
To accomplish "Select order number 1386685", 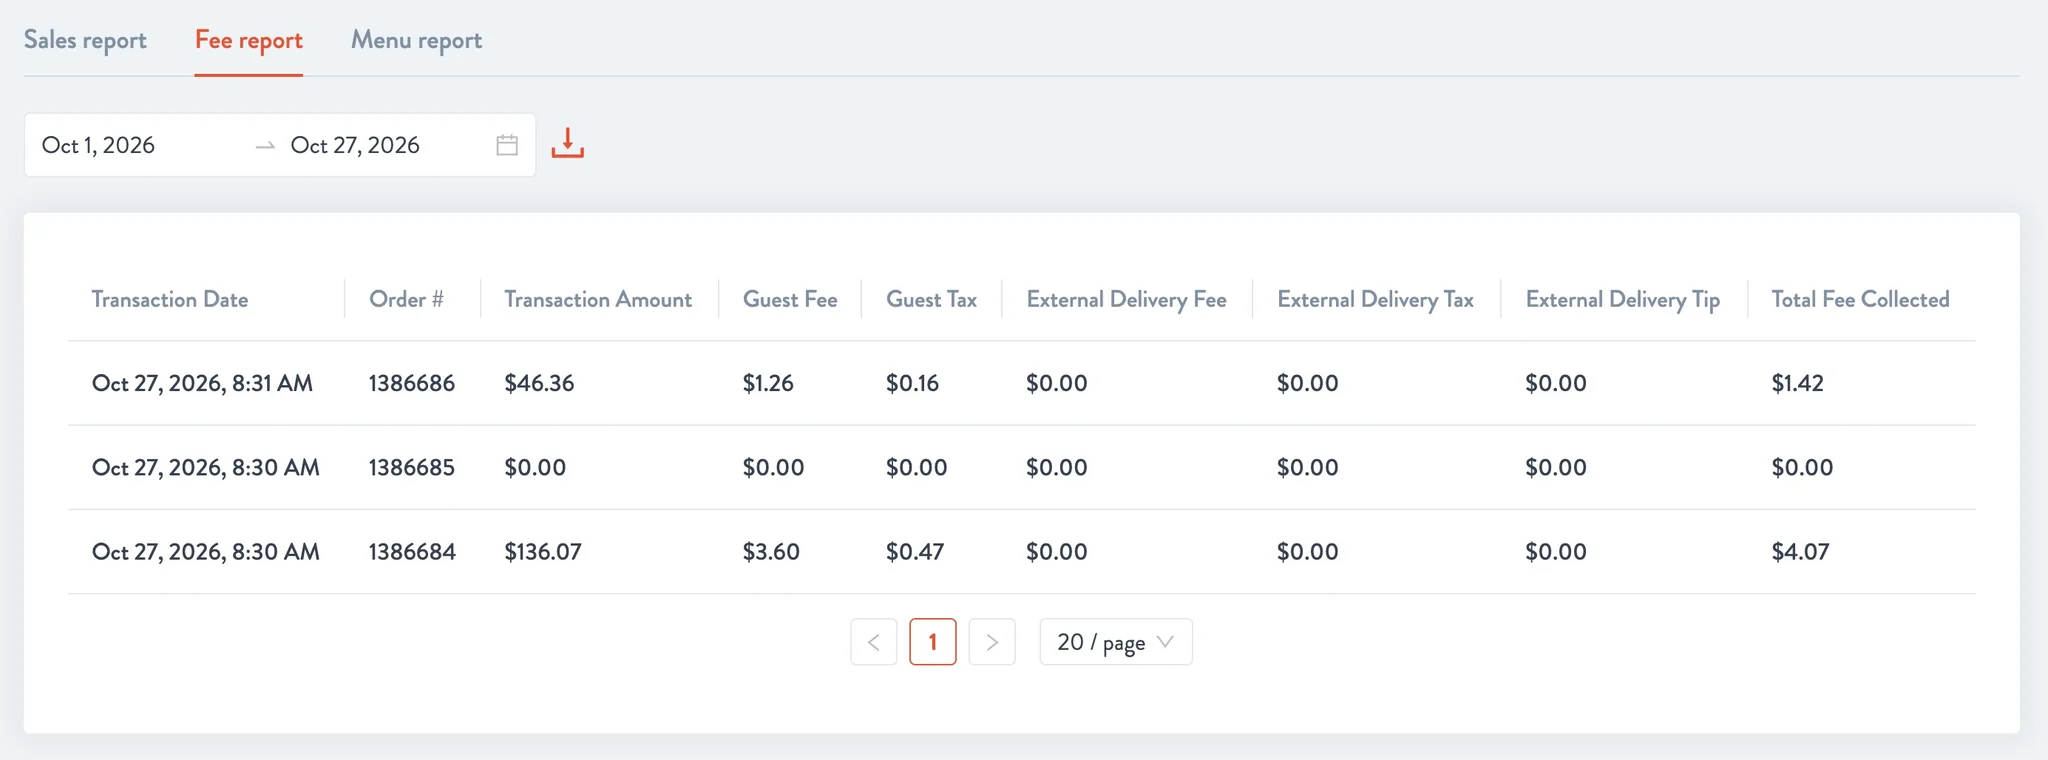I will [x=412, y=467].
